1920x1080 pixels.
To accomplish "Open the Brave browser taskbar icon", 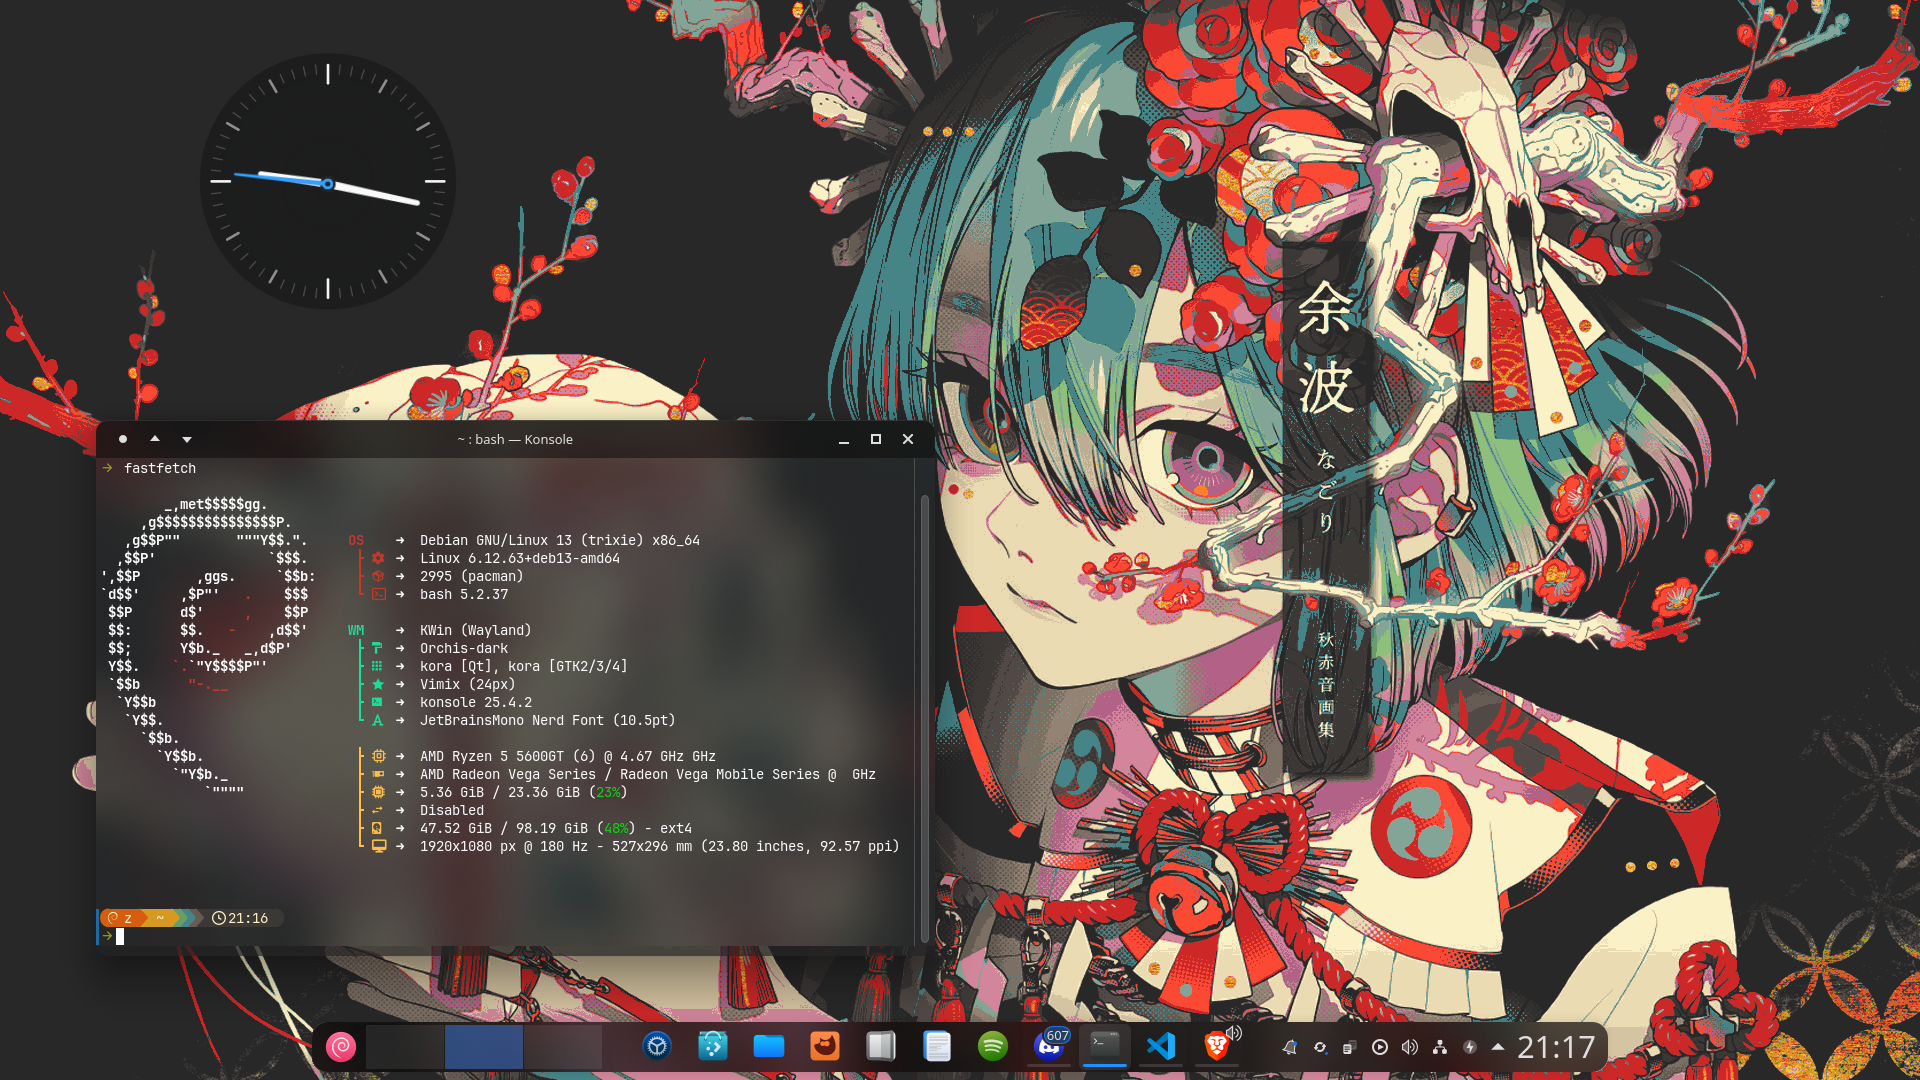I will click(1217, 1046).
